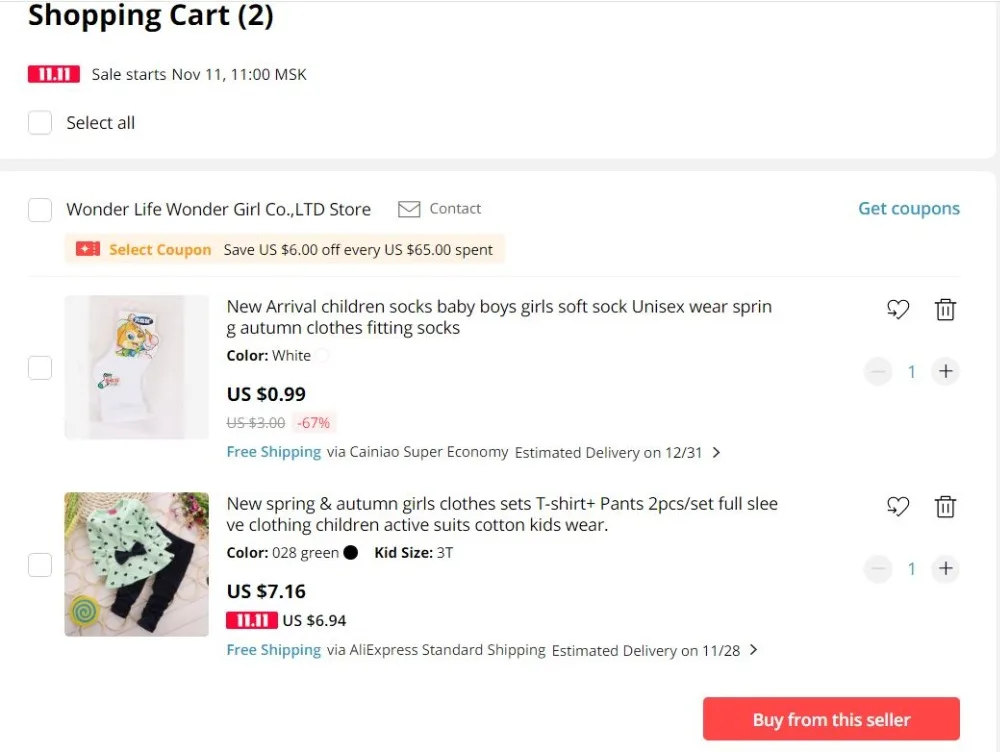Viewport: 1000px width, 752px height.
Task: Select the girls clothes set checkbox
Action: click(x=40, y=565)
